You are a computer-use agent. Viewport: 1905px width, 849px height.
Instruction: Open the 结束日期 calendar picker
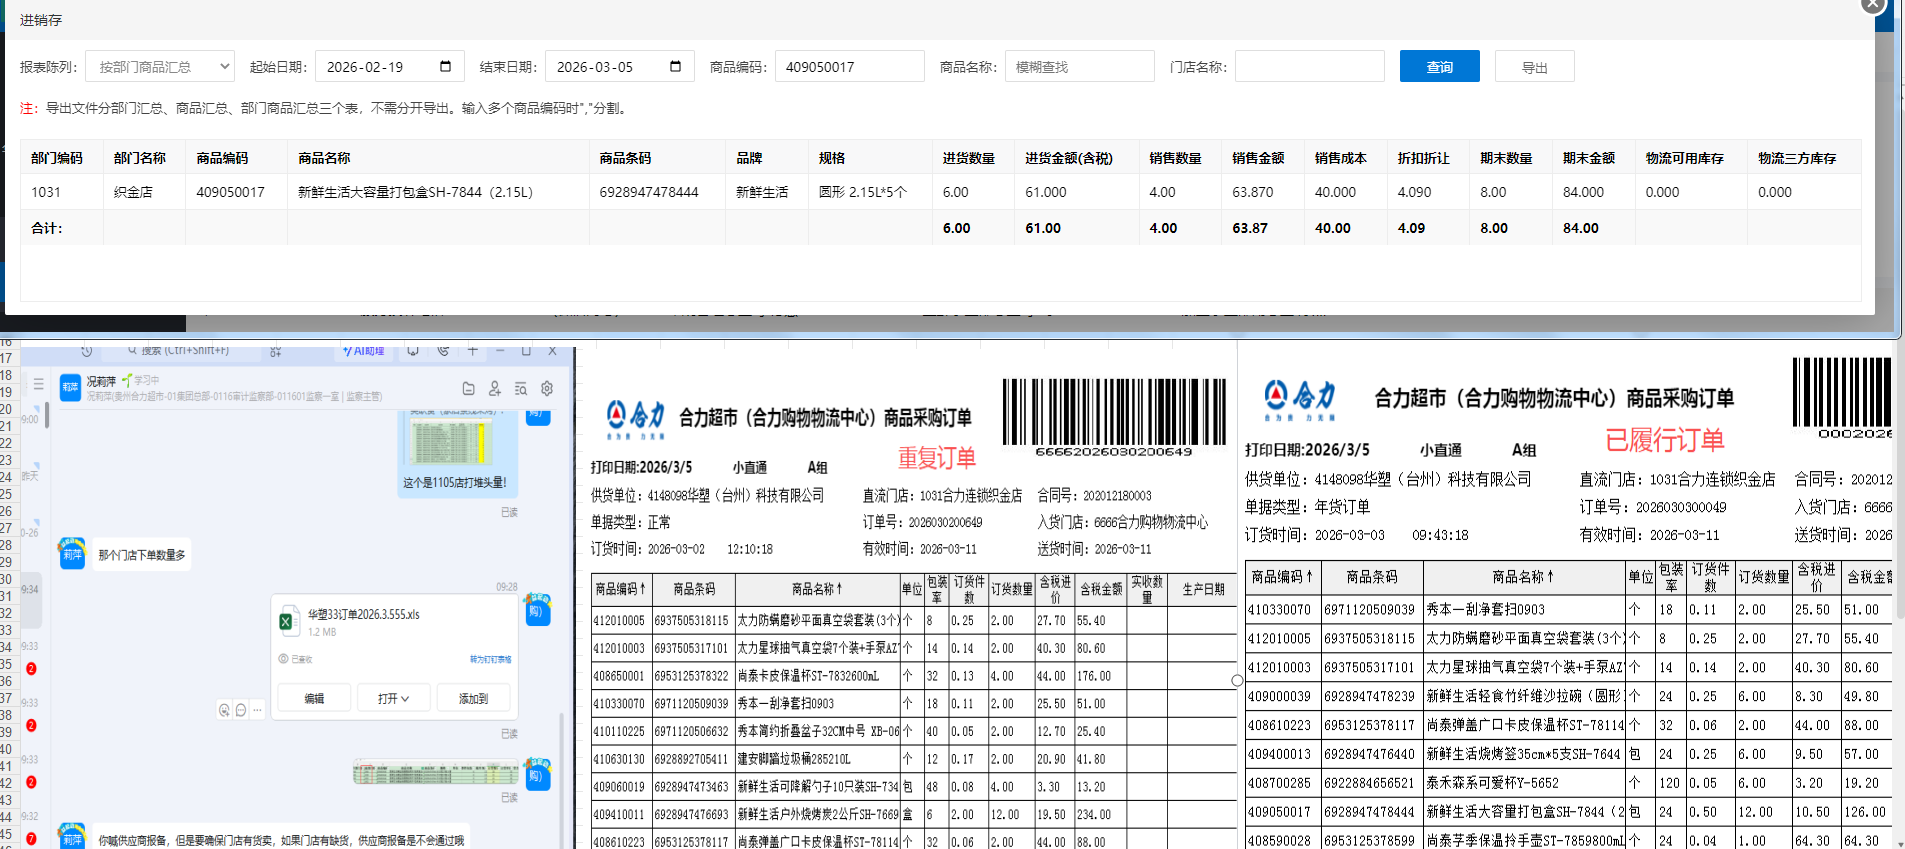coord(675,67)
